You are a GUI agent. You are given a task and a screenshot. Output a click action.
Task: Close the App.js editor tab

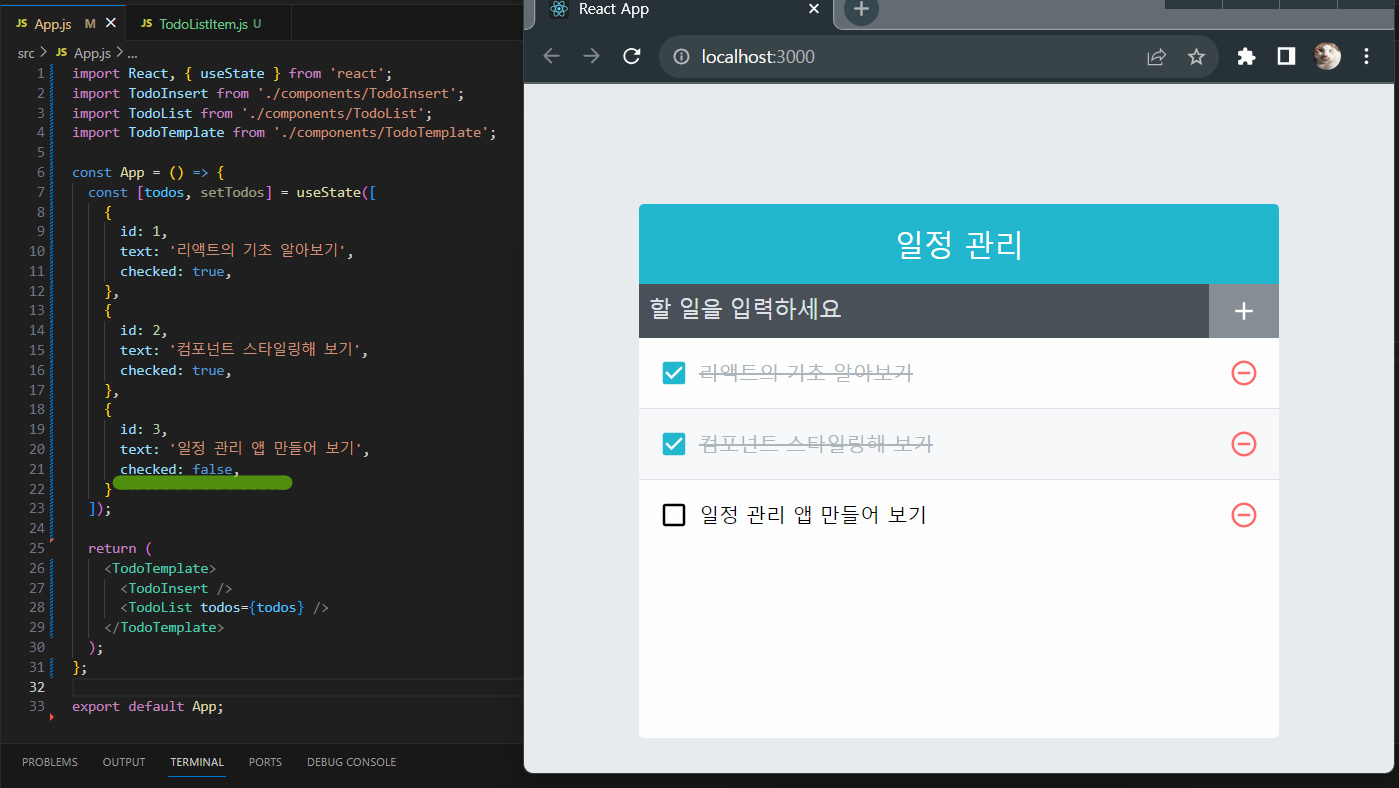point(110,23)
